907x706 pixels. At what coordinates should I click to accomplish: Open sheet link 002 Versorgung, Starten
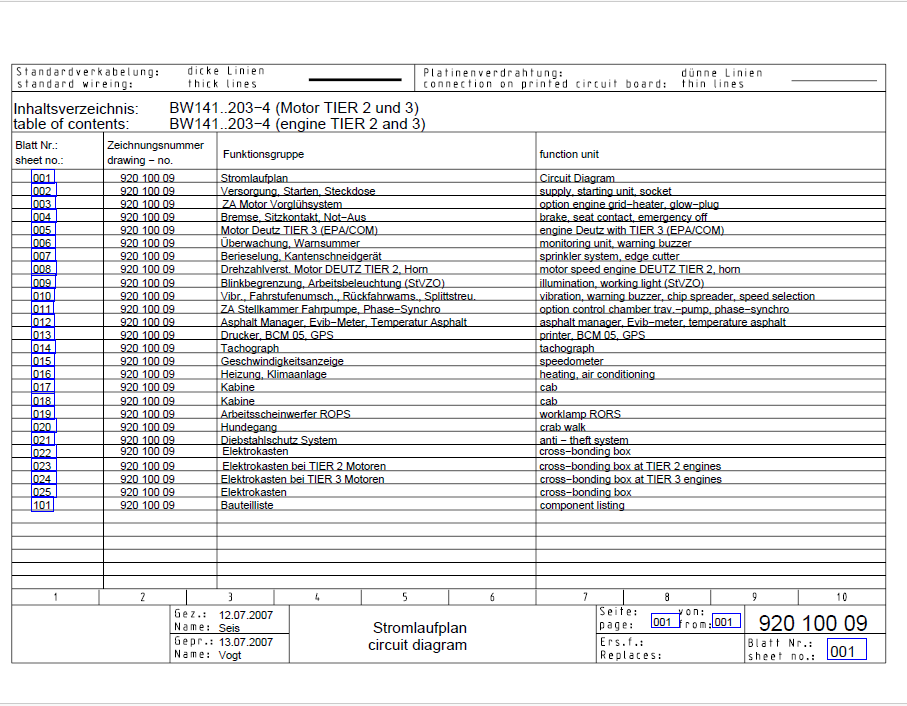pyautogui.click(x=43, y=191)
